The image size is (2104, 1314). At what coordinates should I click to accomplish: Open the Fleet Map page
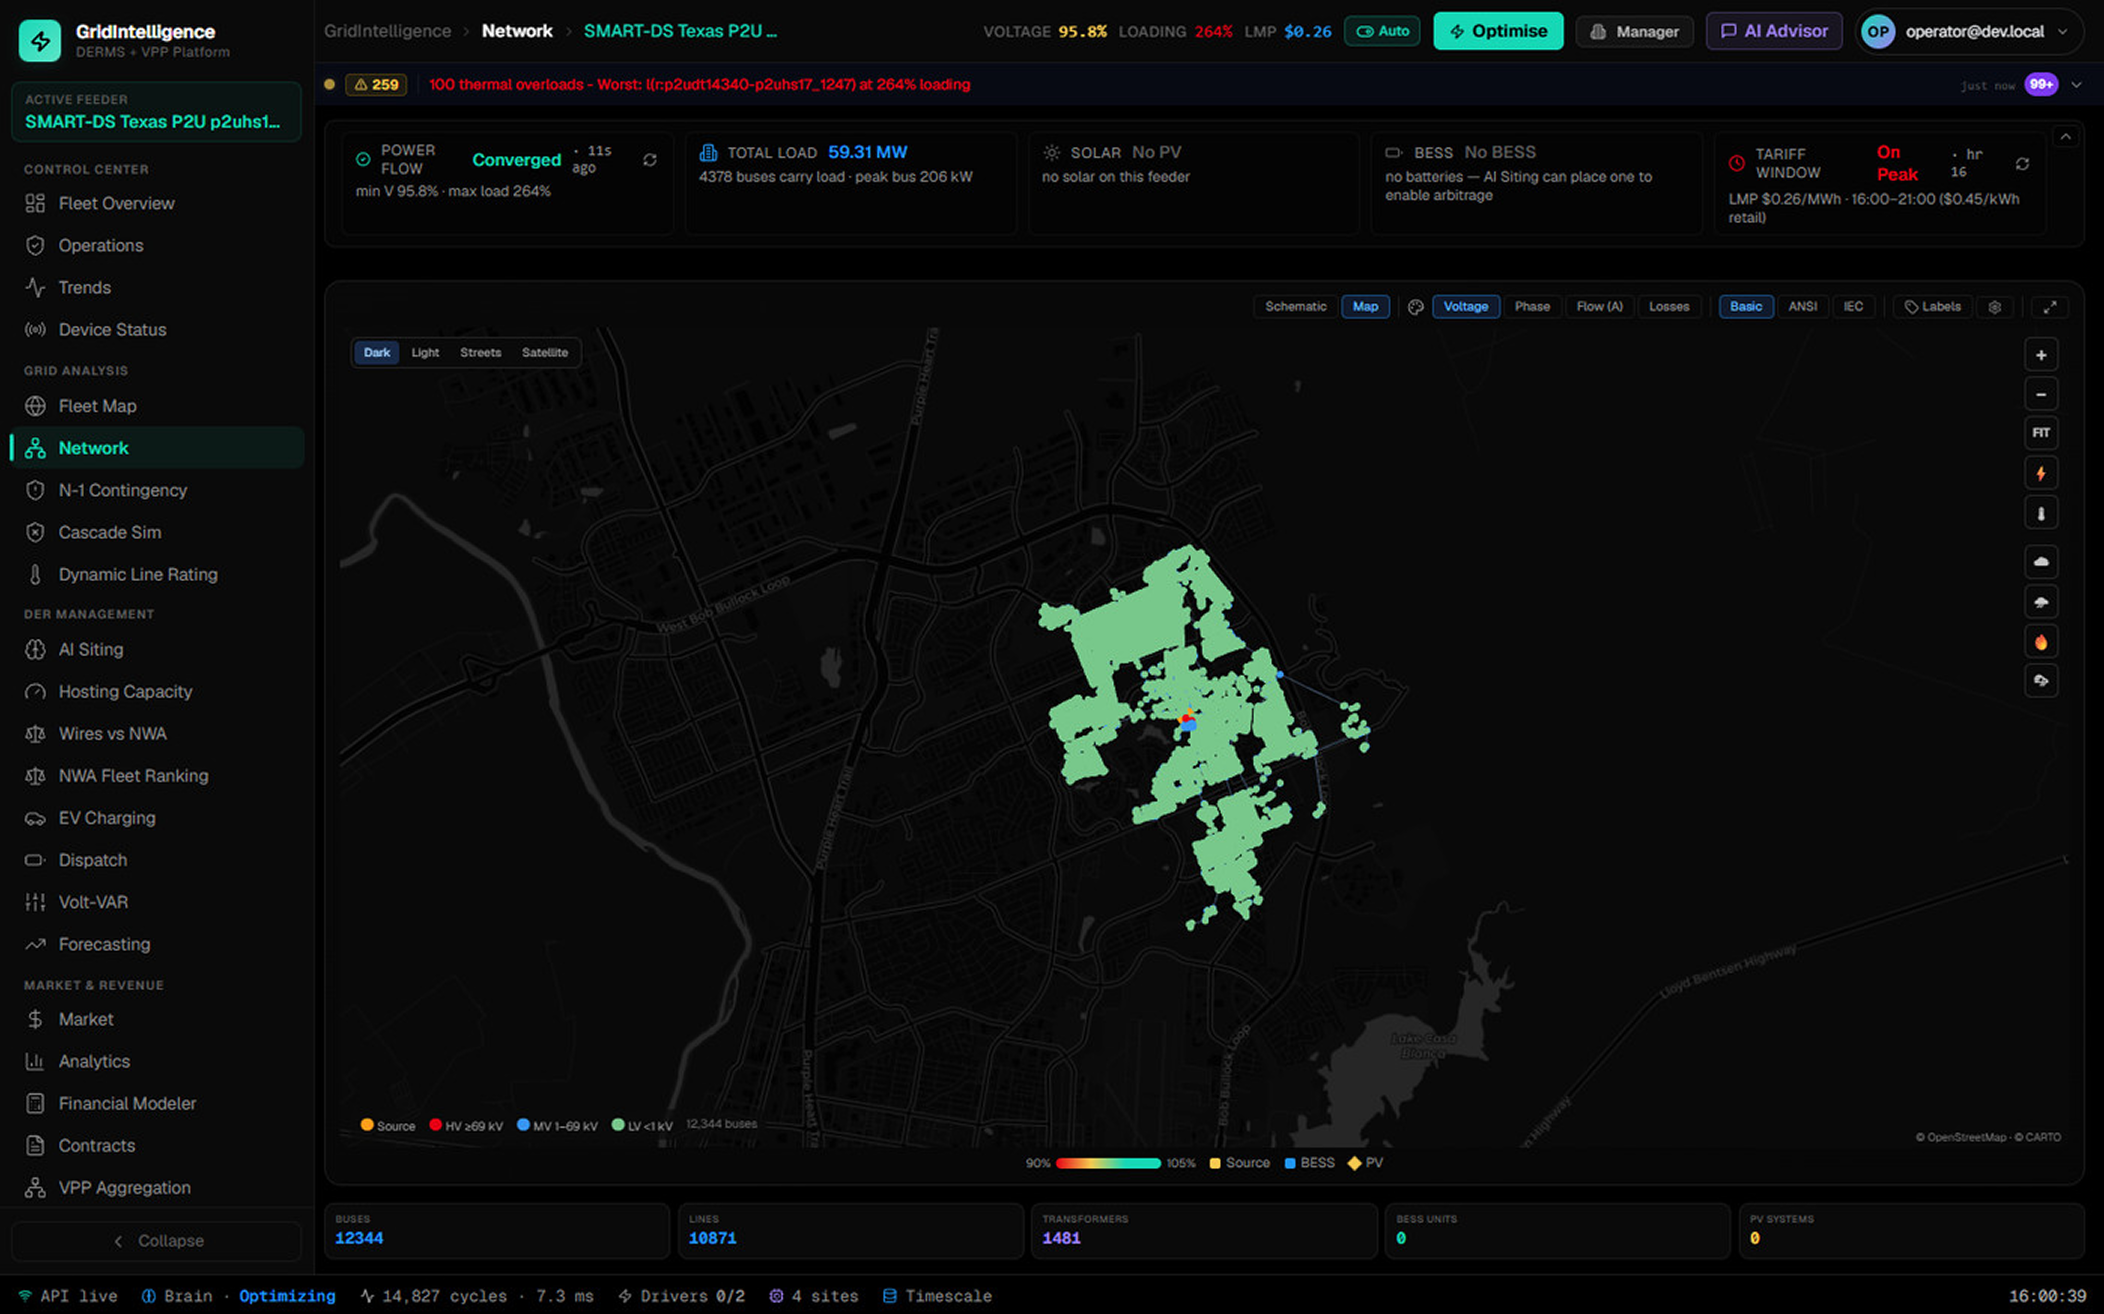tap(157, 407)
